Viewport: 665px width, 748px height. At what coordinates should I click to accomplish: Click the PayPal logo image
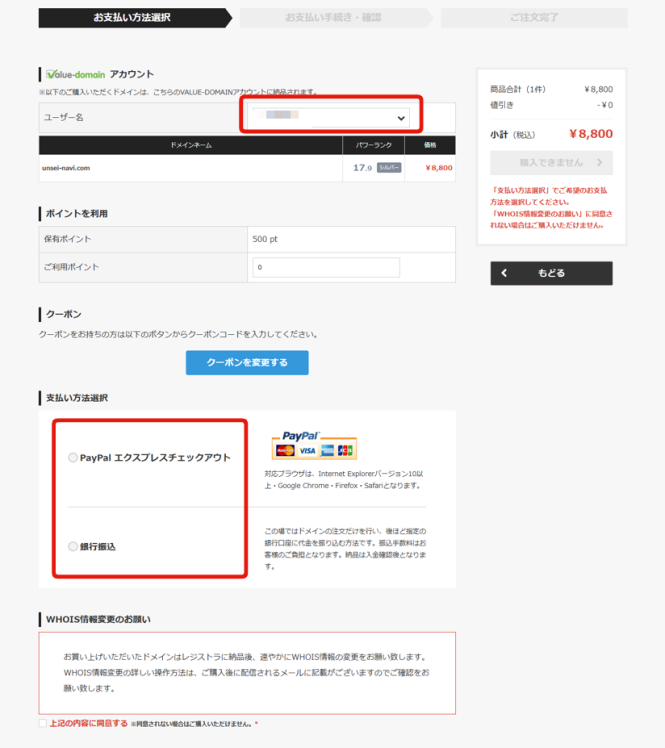299,436
